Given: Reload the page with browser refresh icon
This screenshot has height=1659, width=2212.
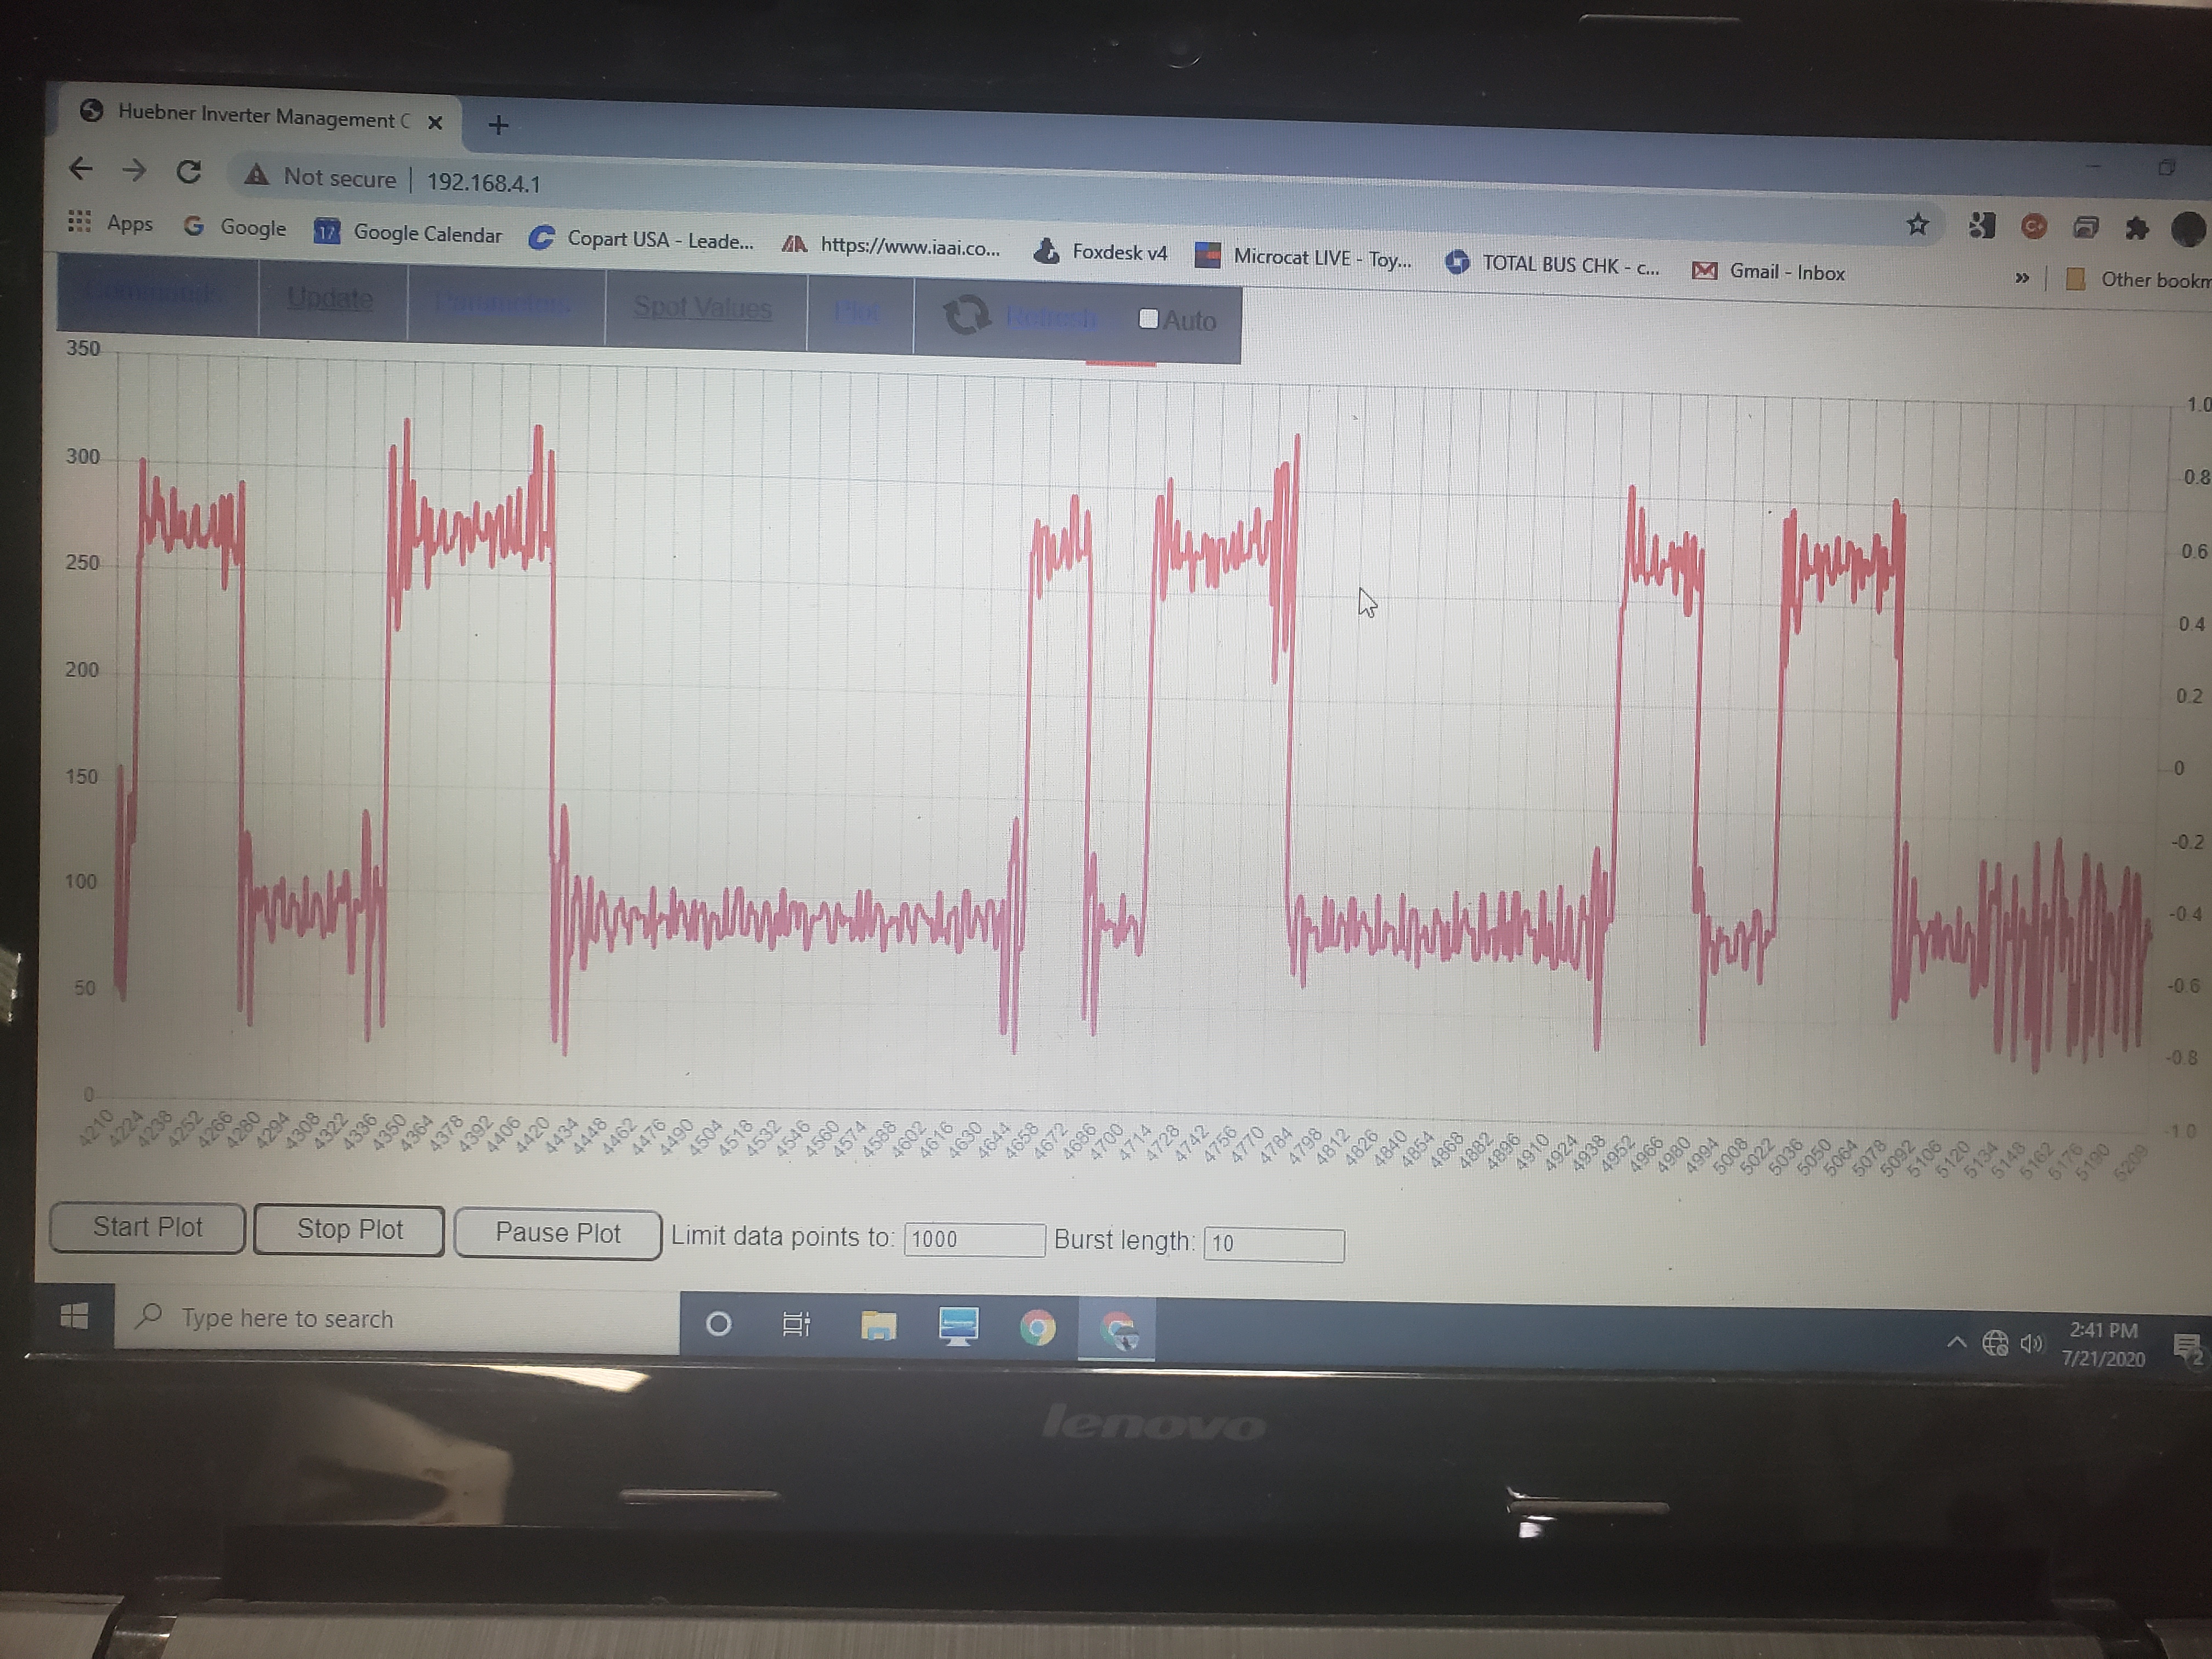Looking at the screenshot, I should click(x=189, y=172).
